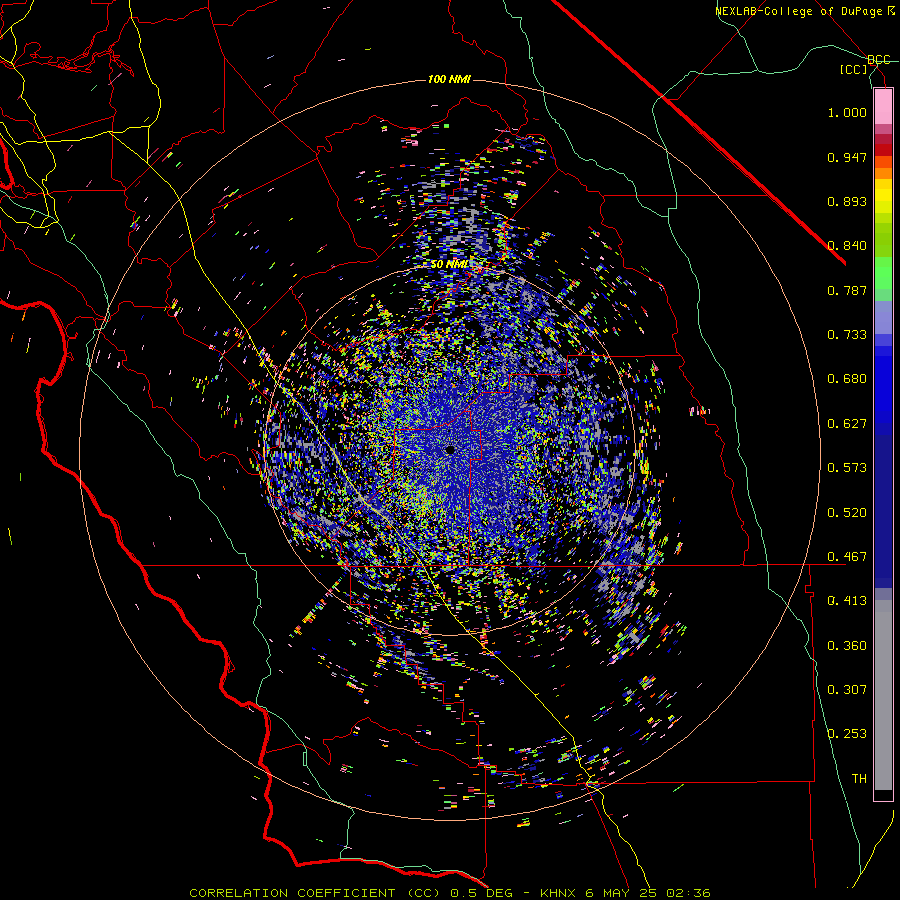900x900 pixels.
Task: Click the 0.520 value on the color scale
Action: (847, 513)
